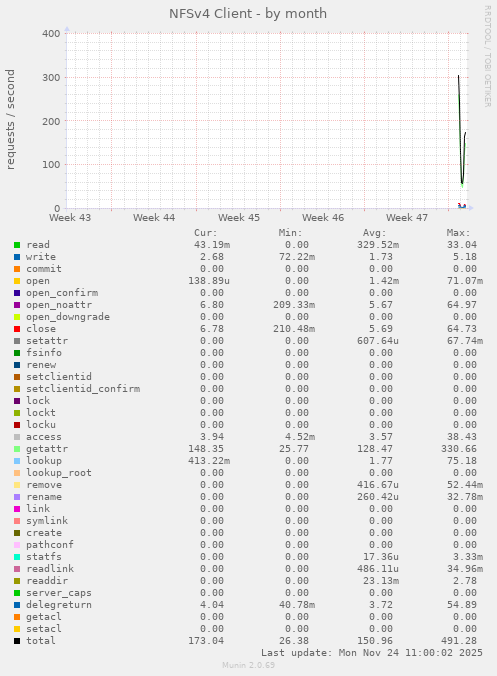Select the 'symlink' legend label
Screen dimensions: 497x676
(x=47, y=521)
